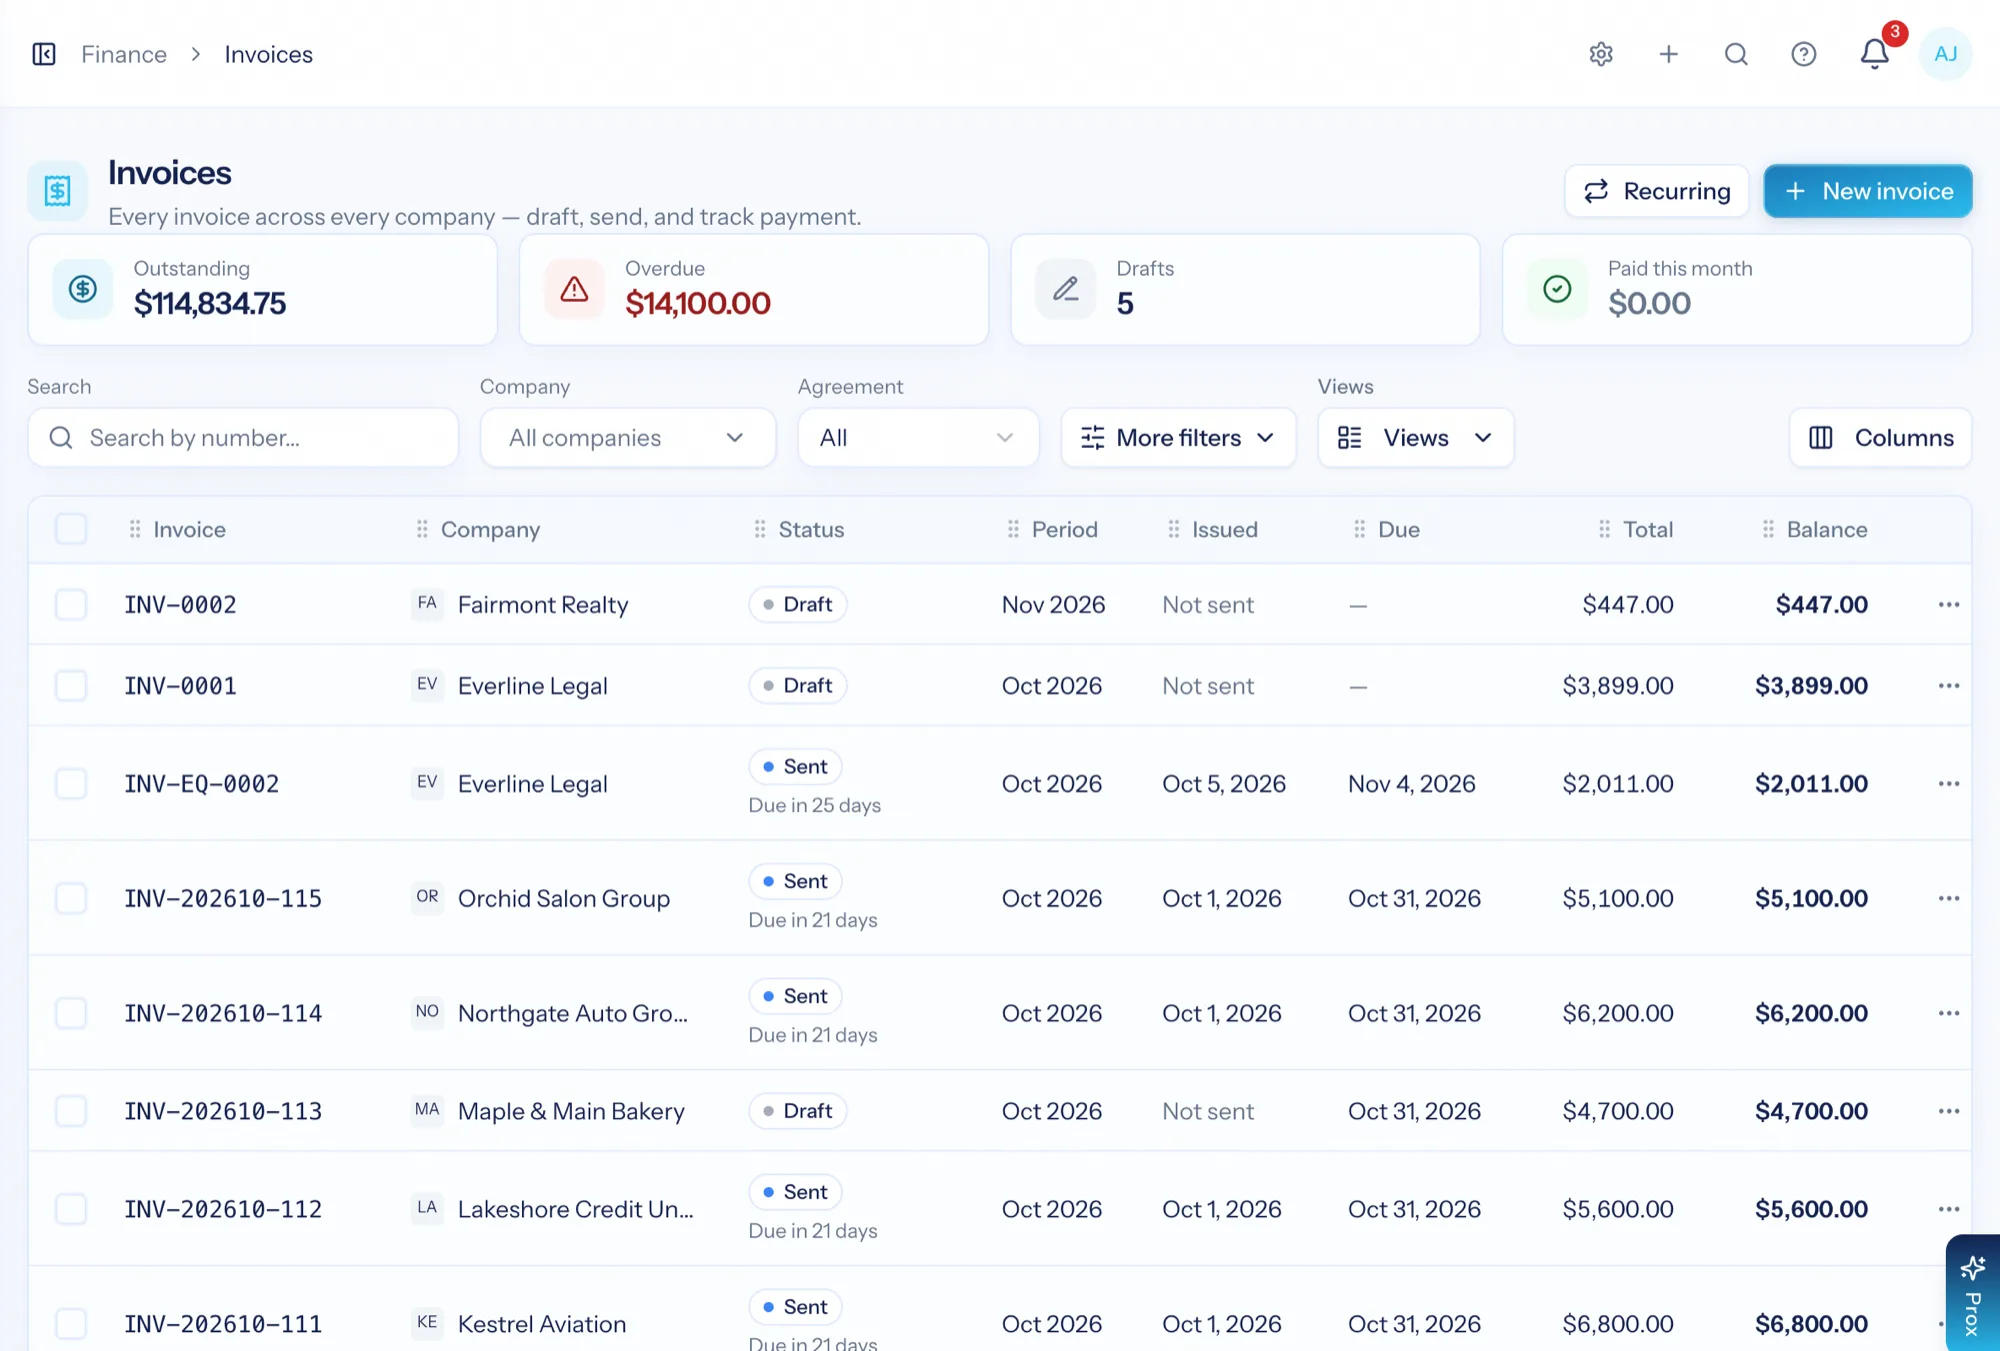Screen dimensions: 2000x1351
Task: Go to Finance breadcrumb
Action: 124,54
